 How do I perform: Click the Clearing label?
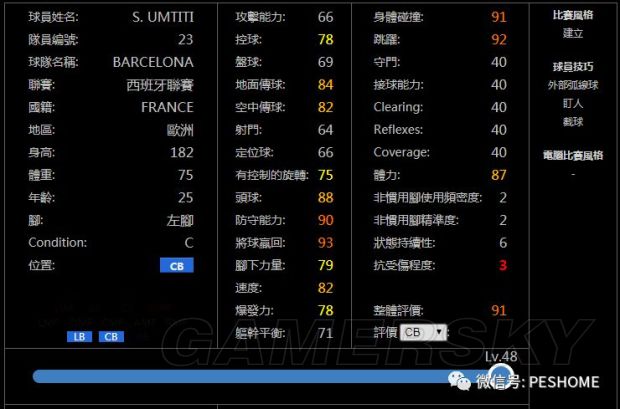pos(398,107)
